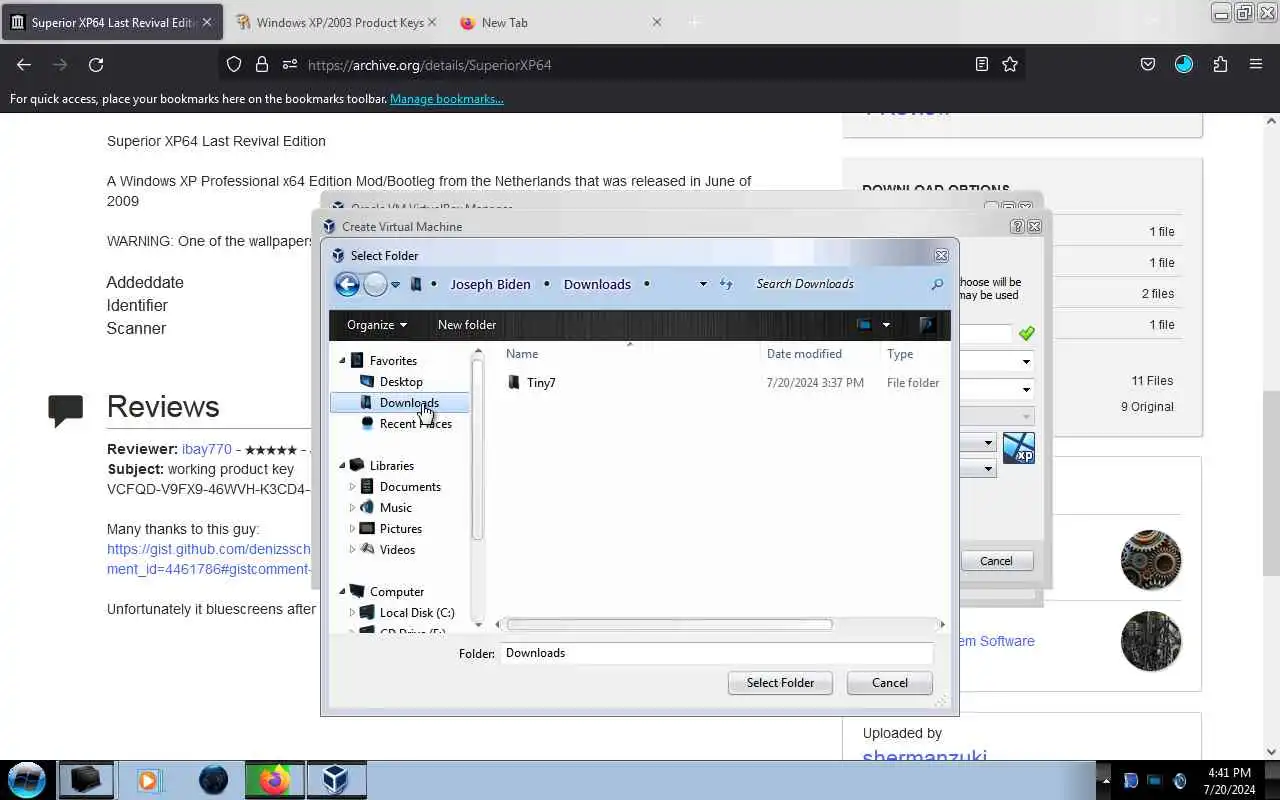Open the tracking protection shield
This screenshot has width=1280, height=800.
[x=234, y=64]
